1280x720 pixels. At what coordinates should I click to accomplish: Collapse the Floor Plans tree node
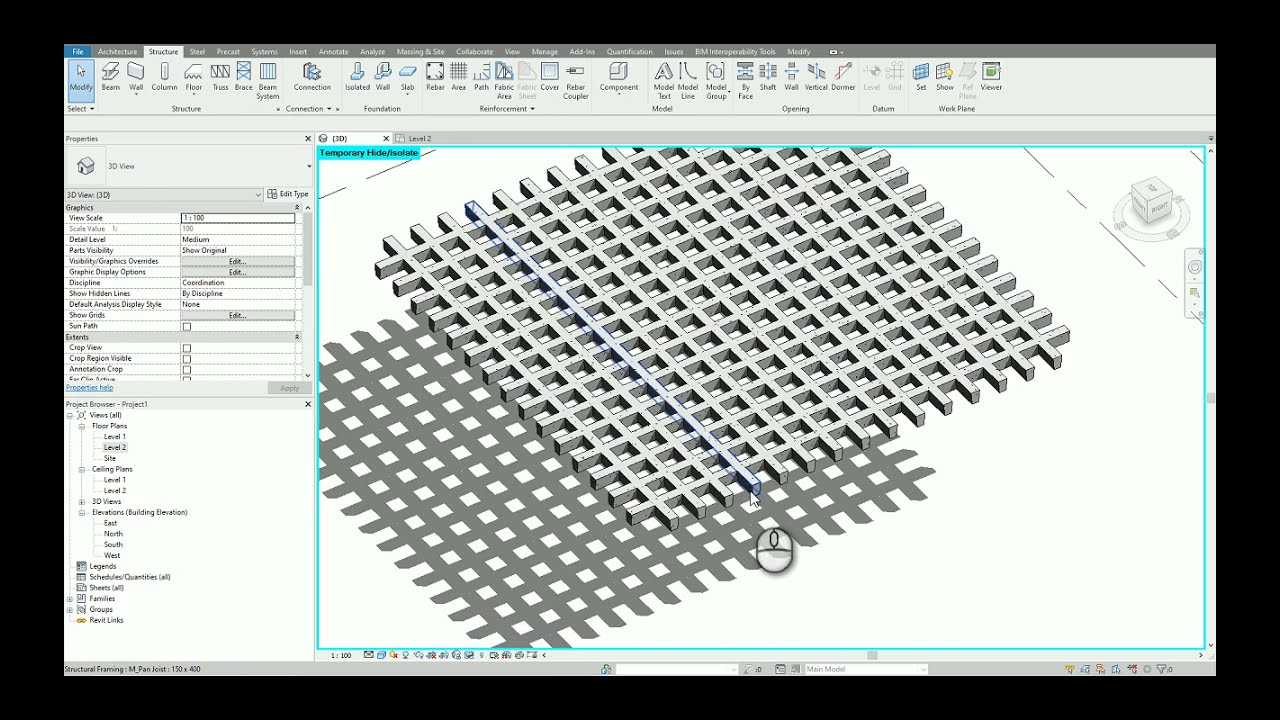coord(82,426)
